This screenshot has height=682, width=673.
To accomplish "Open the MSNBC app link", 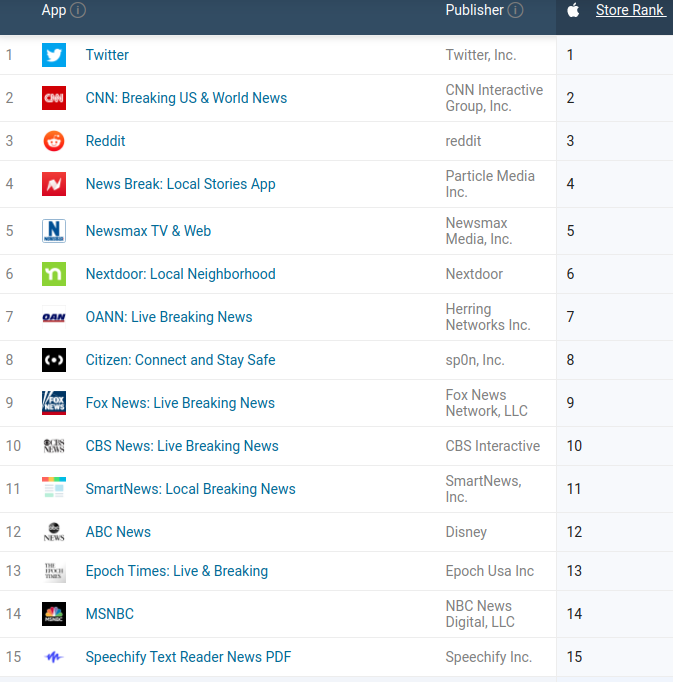I will (x=110, y=614).
